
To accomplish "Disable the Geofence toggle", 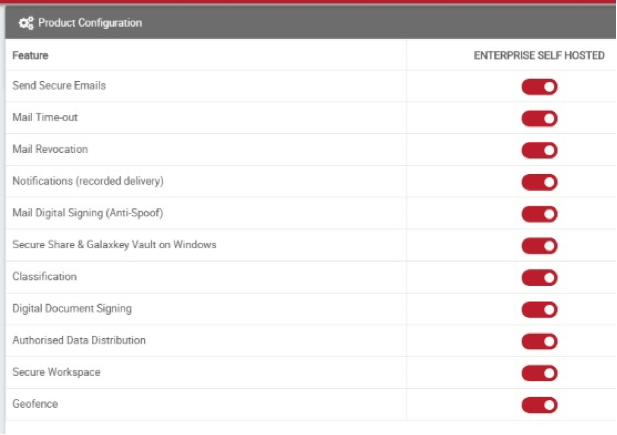I will click(x=539, y=405).
